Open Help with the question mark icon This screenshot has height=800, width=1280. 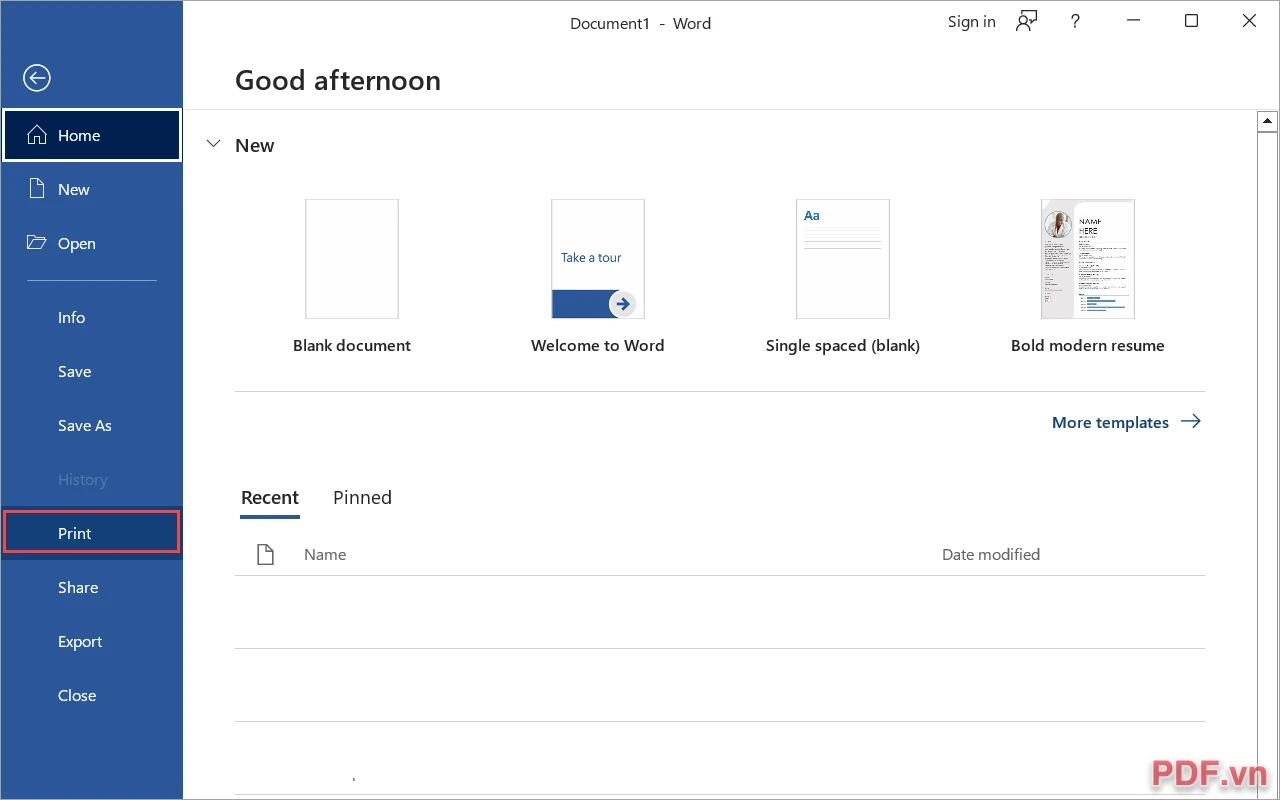[1075, 21]
